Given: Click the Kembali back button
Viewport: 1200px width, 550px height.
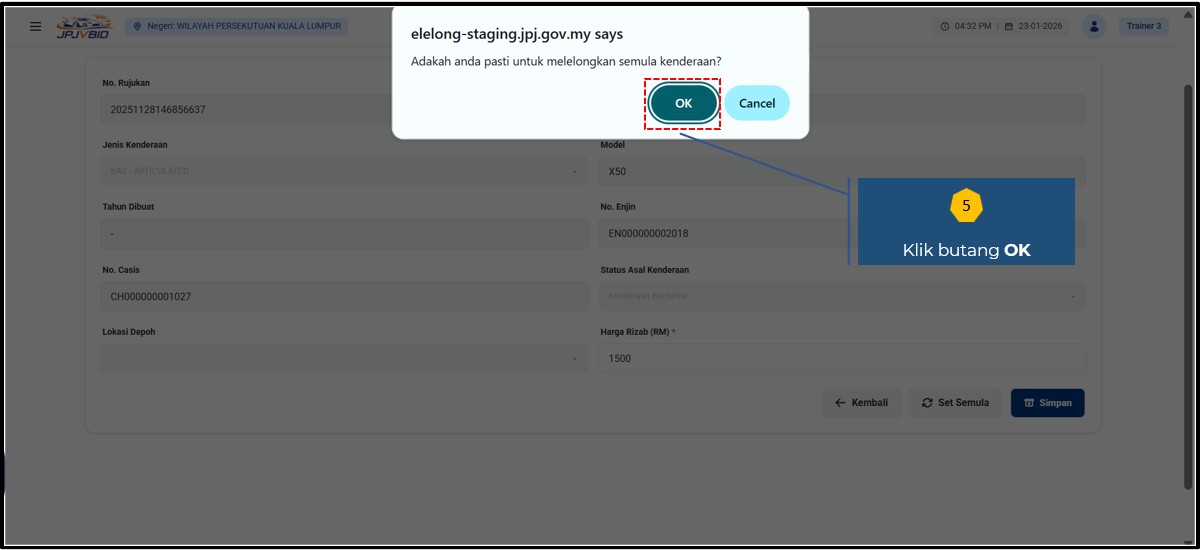Looking at the screenshot, I should tap(861, 403).
